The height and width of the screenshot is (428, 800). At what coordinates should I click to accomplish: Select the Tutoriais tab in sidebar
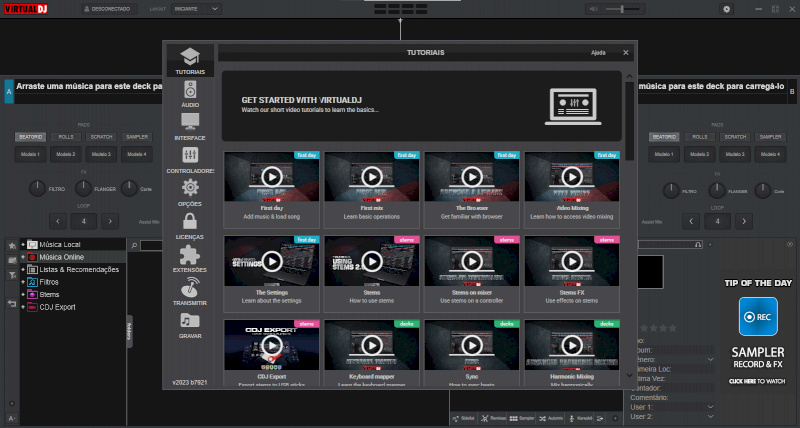click(190, 60)
